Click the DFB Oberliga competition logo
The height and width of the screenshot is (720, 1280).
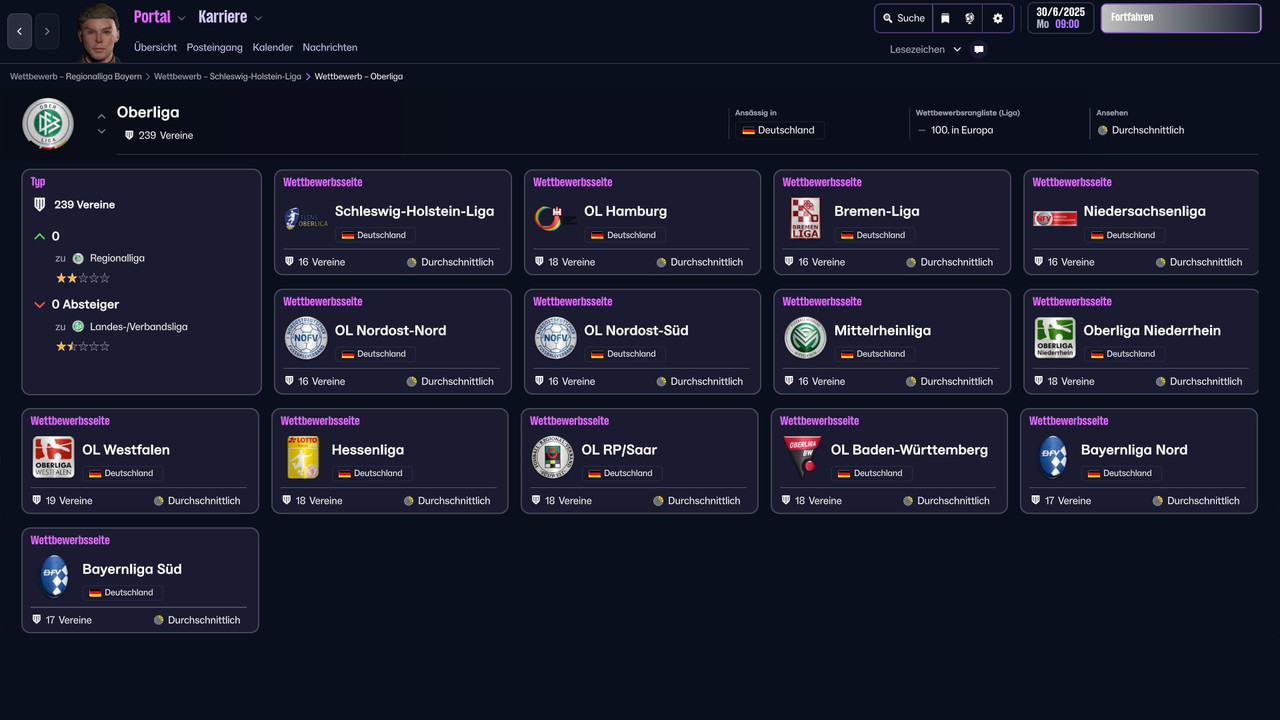[x=47, y=123]
